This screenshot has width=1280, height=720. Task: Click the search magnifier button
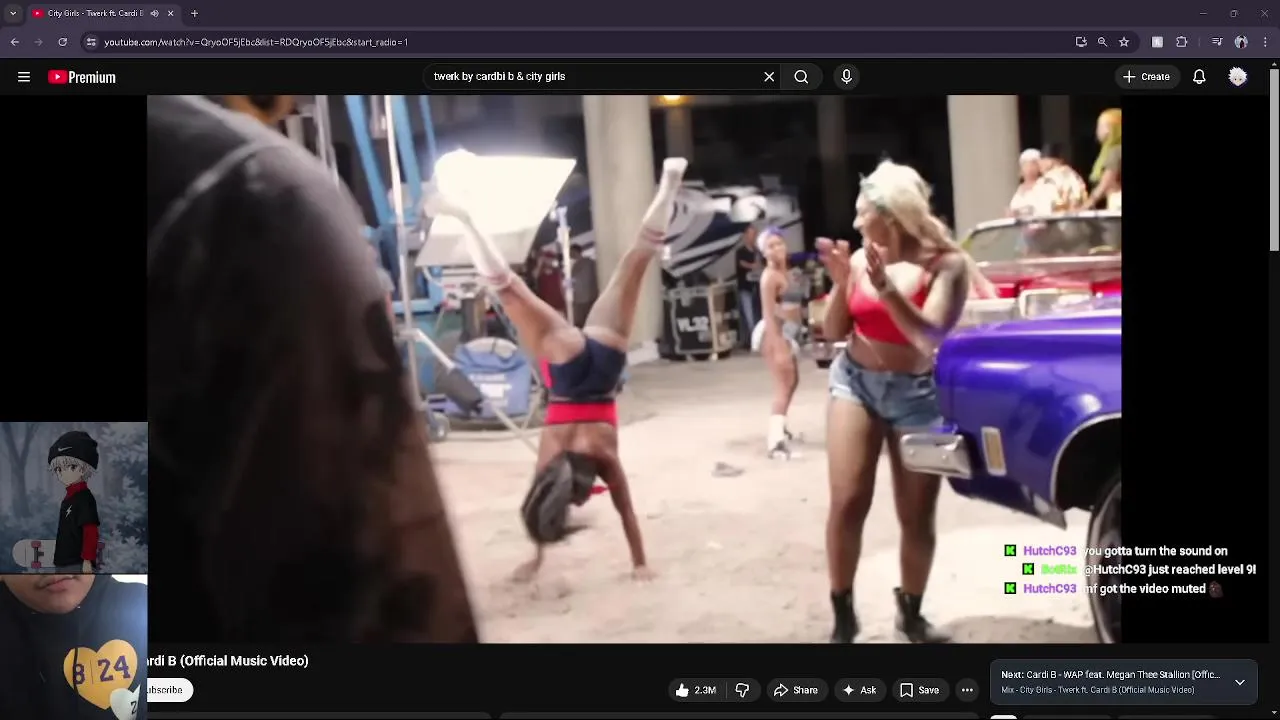(801, 77)
